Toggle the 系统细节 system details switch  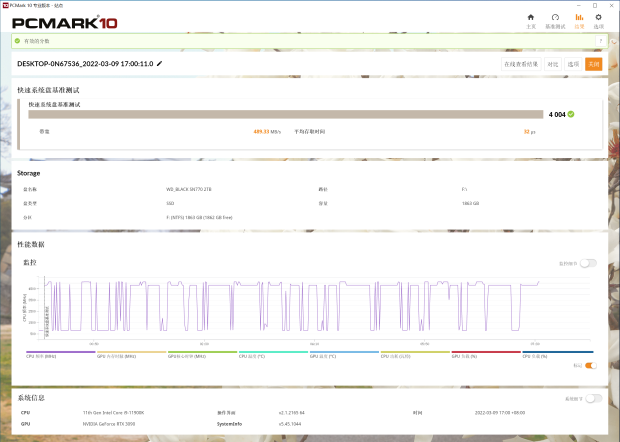[594, 399]
